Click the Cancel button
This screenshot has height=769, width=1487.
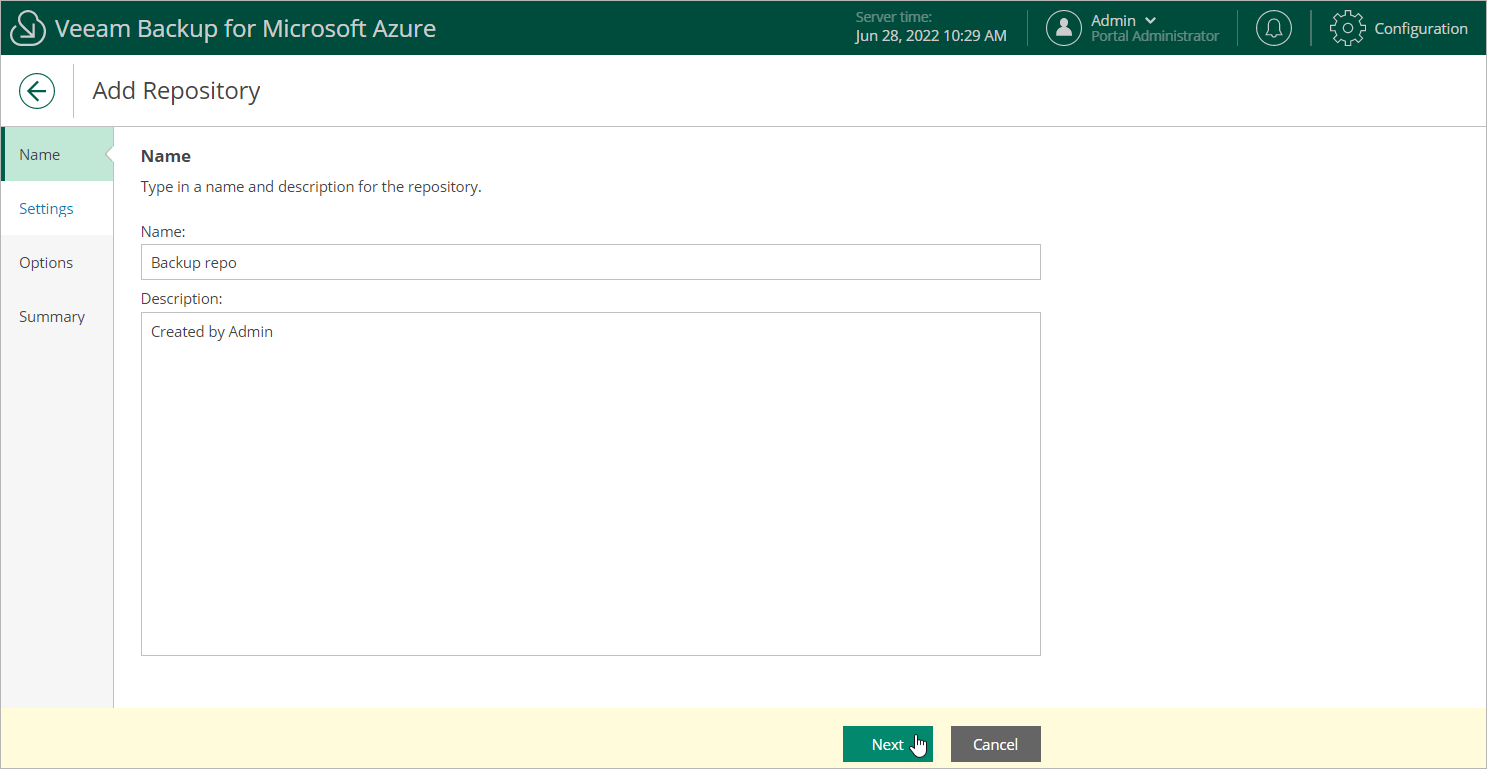(996, 744)
